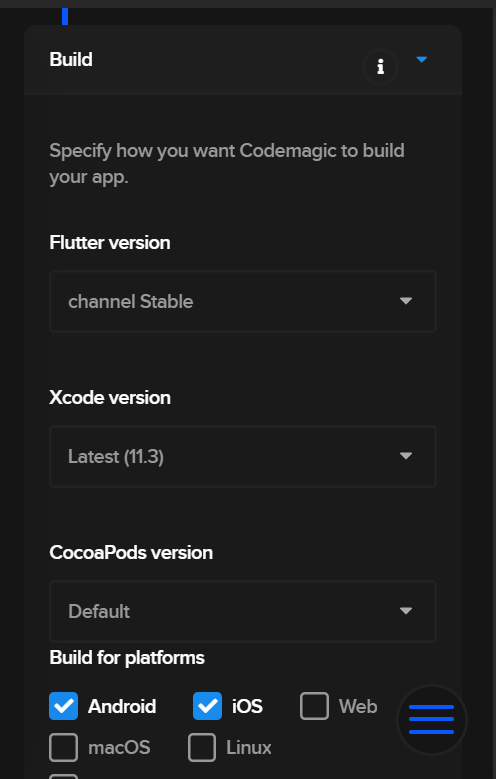Collapse the Build section with blue arrow
496x779 pixels.
pos(421,60)
